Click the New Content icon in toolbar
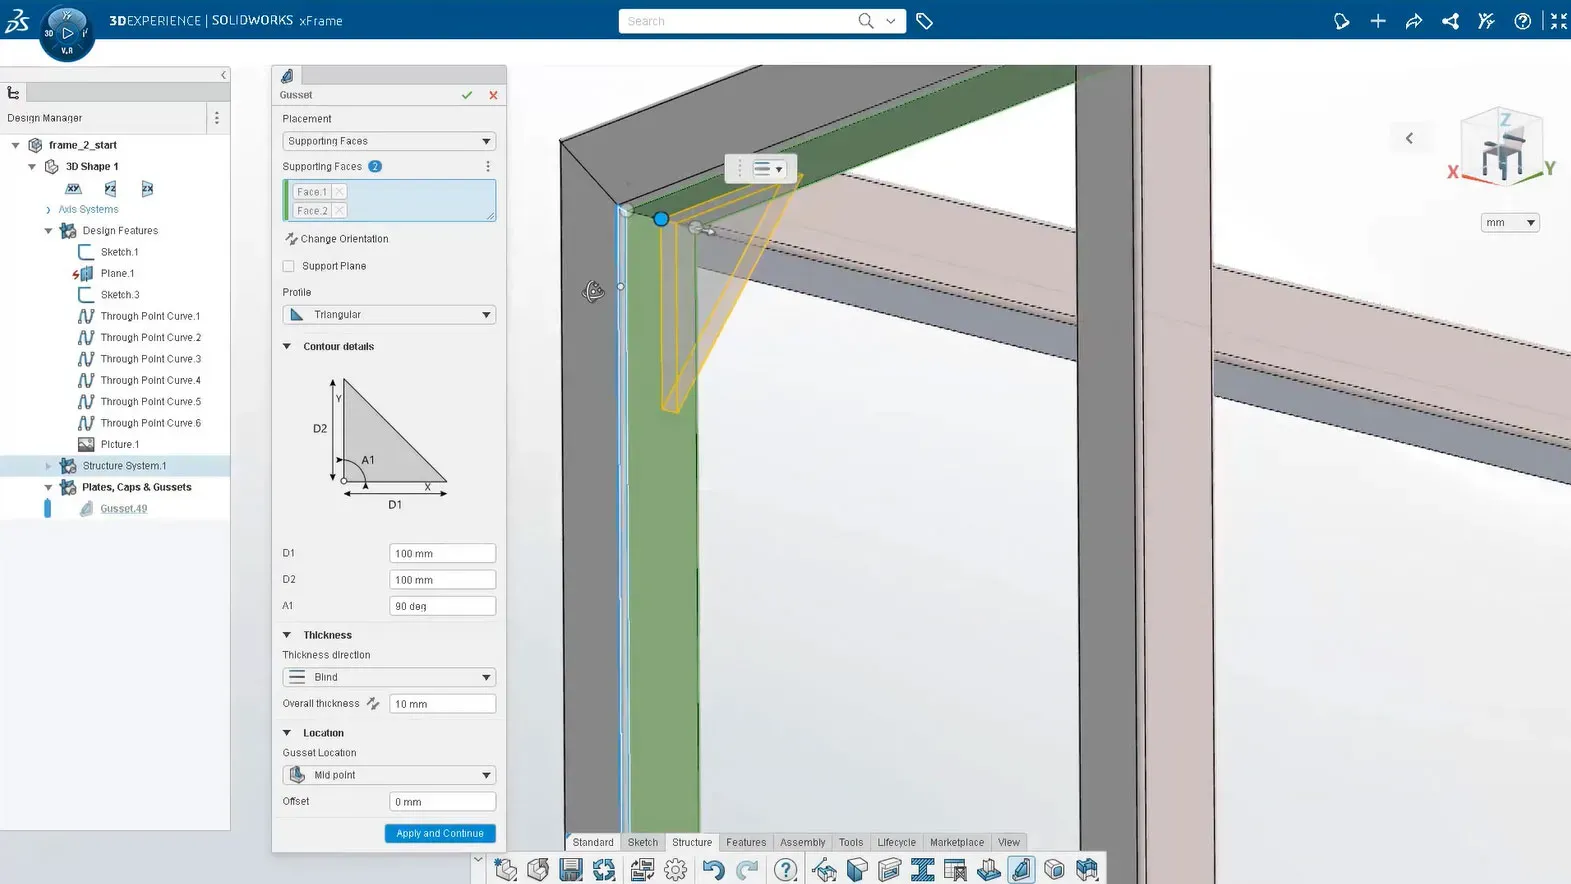The height and width of the screenshot is (884, 1571). pyautogui.click(x=506, y=869)
